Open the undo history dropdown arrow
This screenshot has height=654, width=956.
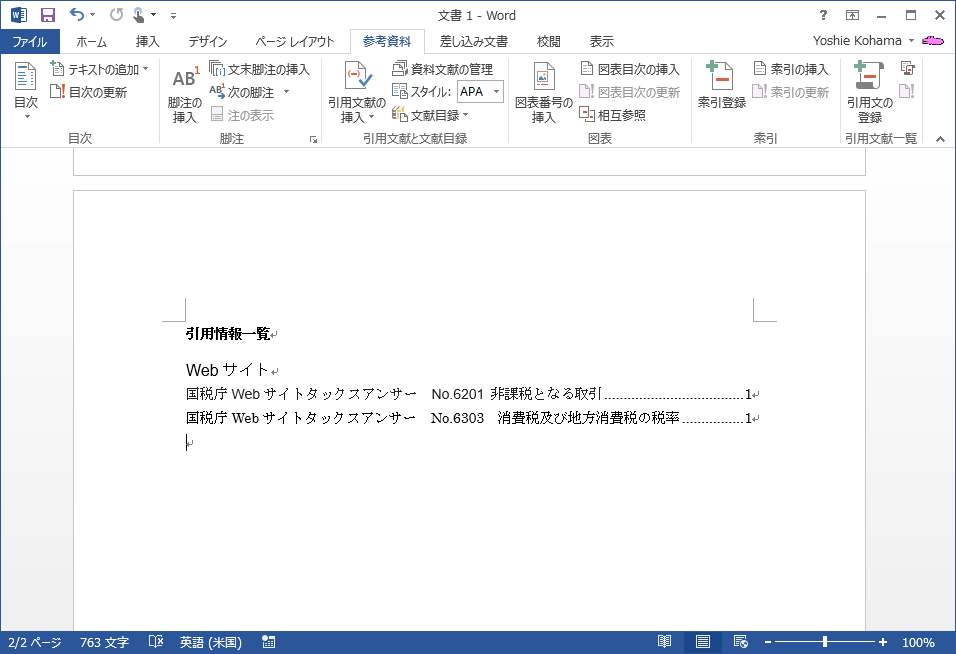pyautogui.click(x=92, y=15)
